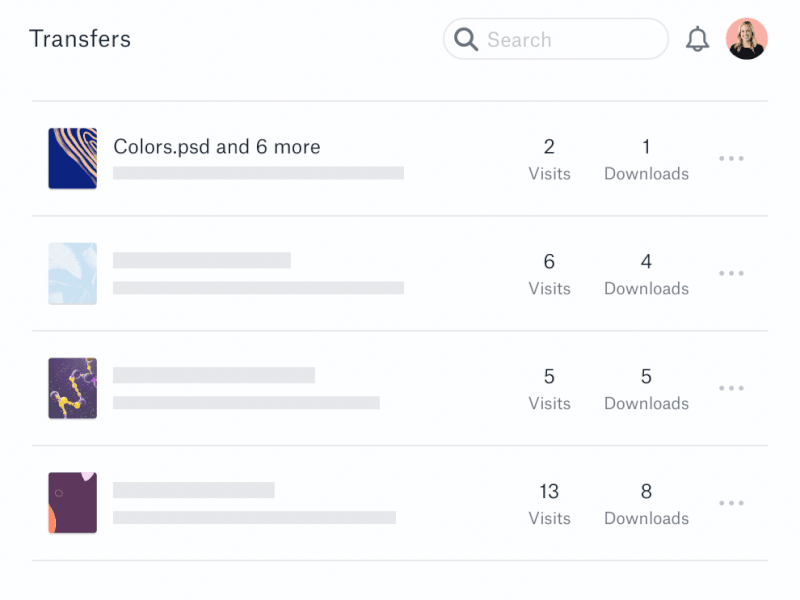Open the notifications bell icon

coord(699,38)
